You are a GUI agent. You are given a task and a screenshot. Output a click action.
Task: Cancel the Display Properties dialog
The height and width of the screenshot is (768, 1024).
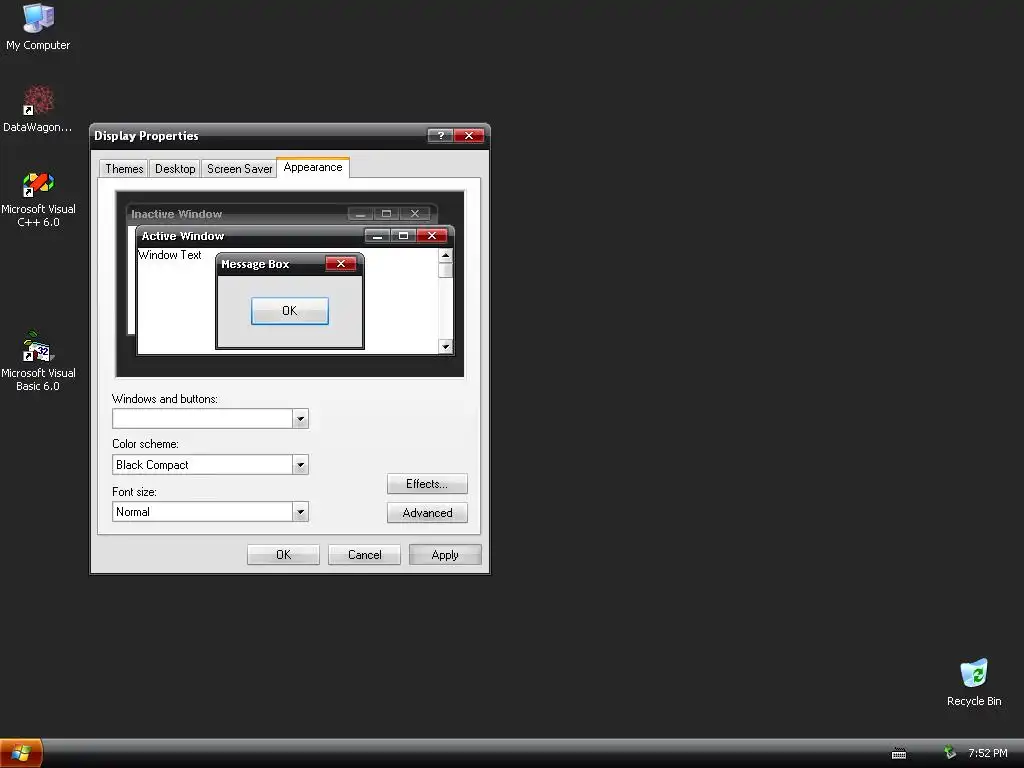click(x=364, y=554)
